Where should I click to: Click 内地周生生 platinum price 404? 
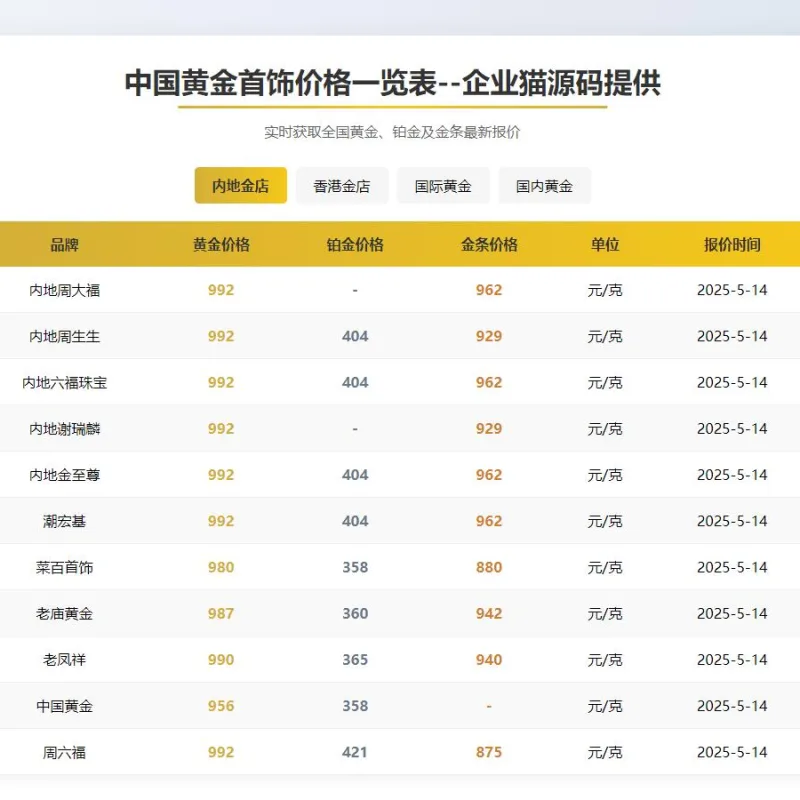[355, 336]
